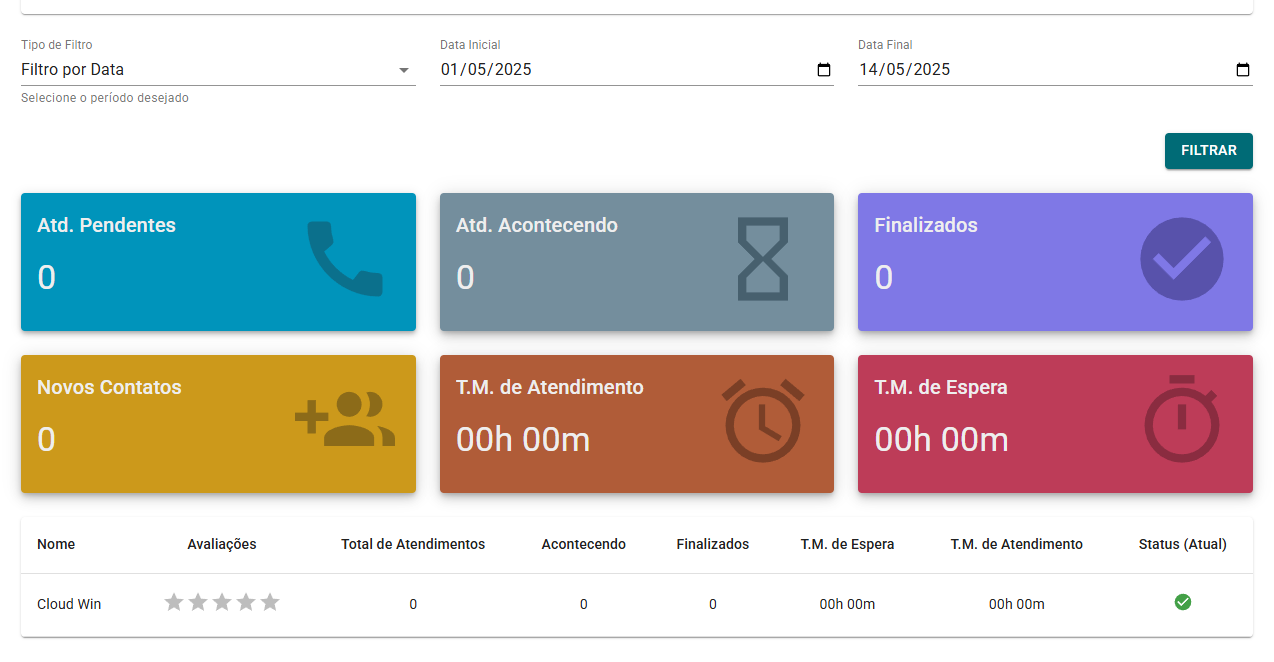Click the alarm clock icon on T.M. de Atendimento
Viewport: 1274px width, 662px height.
coord(763,422)
